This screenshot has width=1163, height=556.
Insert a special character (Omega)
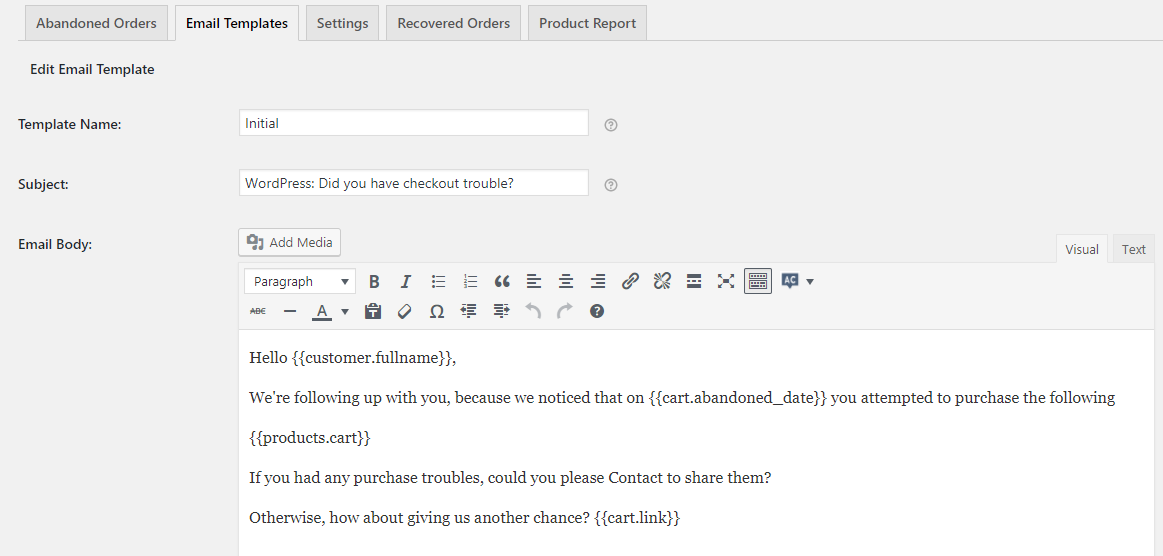[x=437, y=312]
